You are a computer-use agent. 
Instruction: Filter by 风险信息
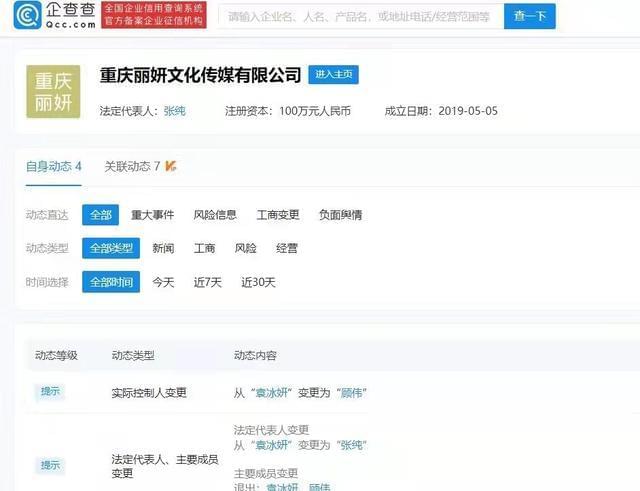215,214
